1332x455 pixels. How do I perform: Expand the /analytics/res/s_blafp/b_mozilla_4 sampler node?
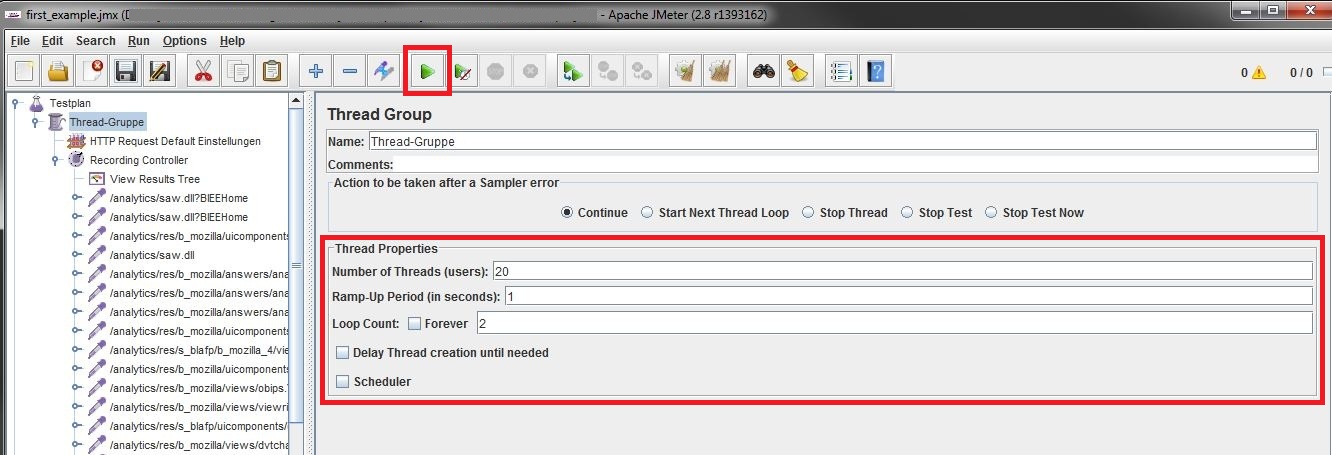tap(76, 350)
